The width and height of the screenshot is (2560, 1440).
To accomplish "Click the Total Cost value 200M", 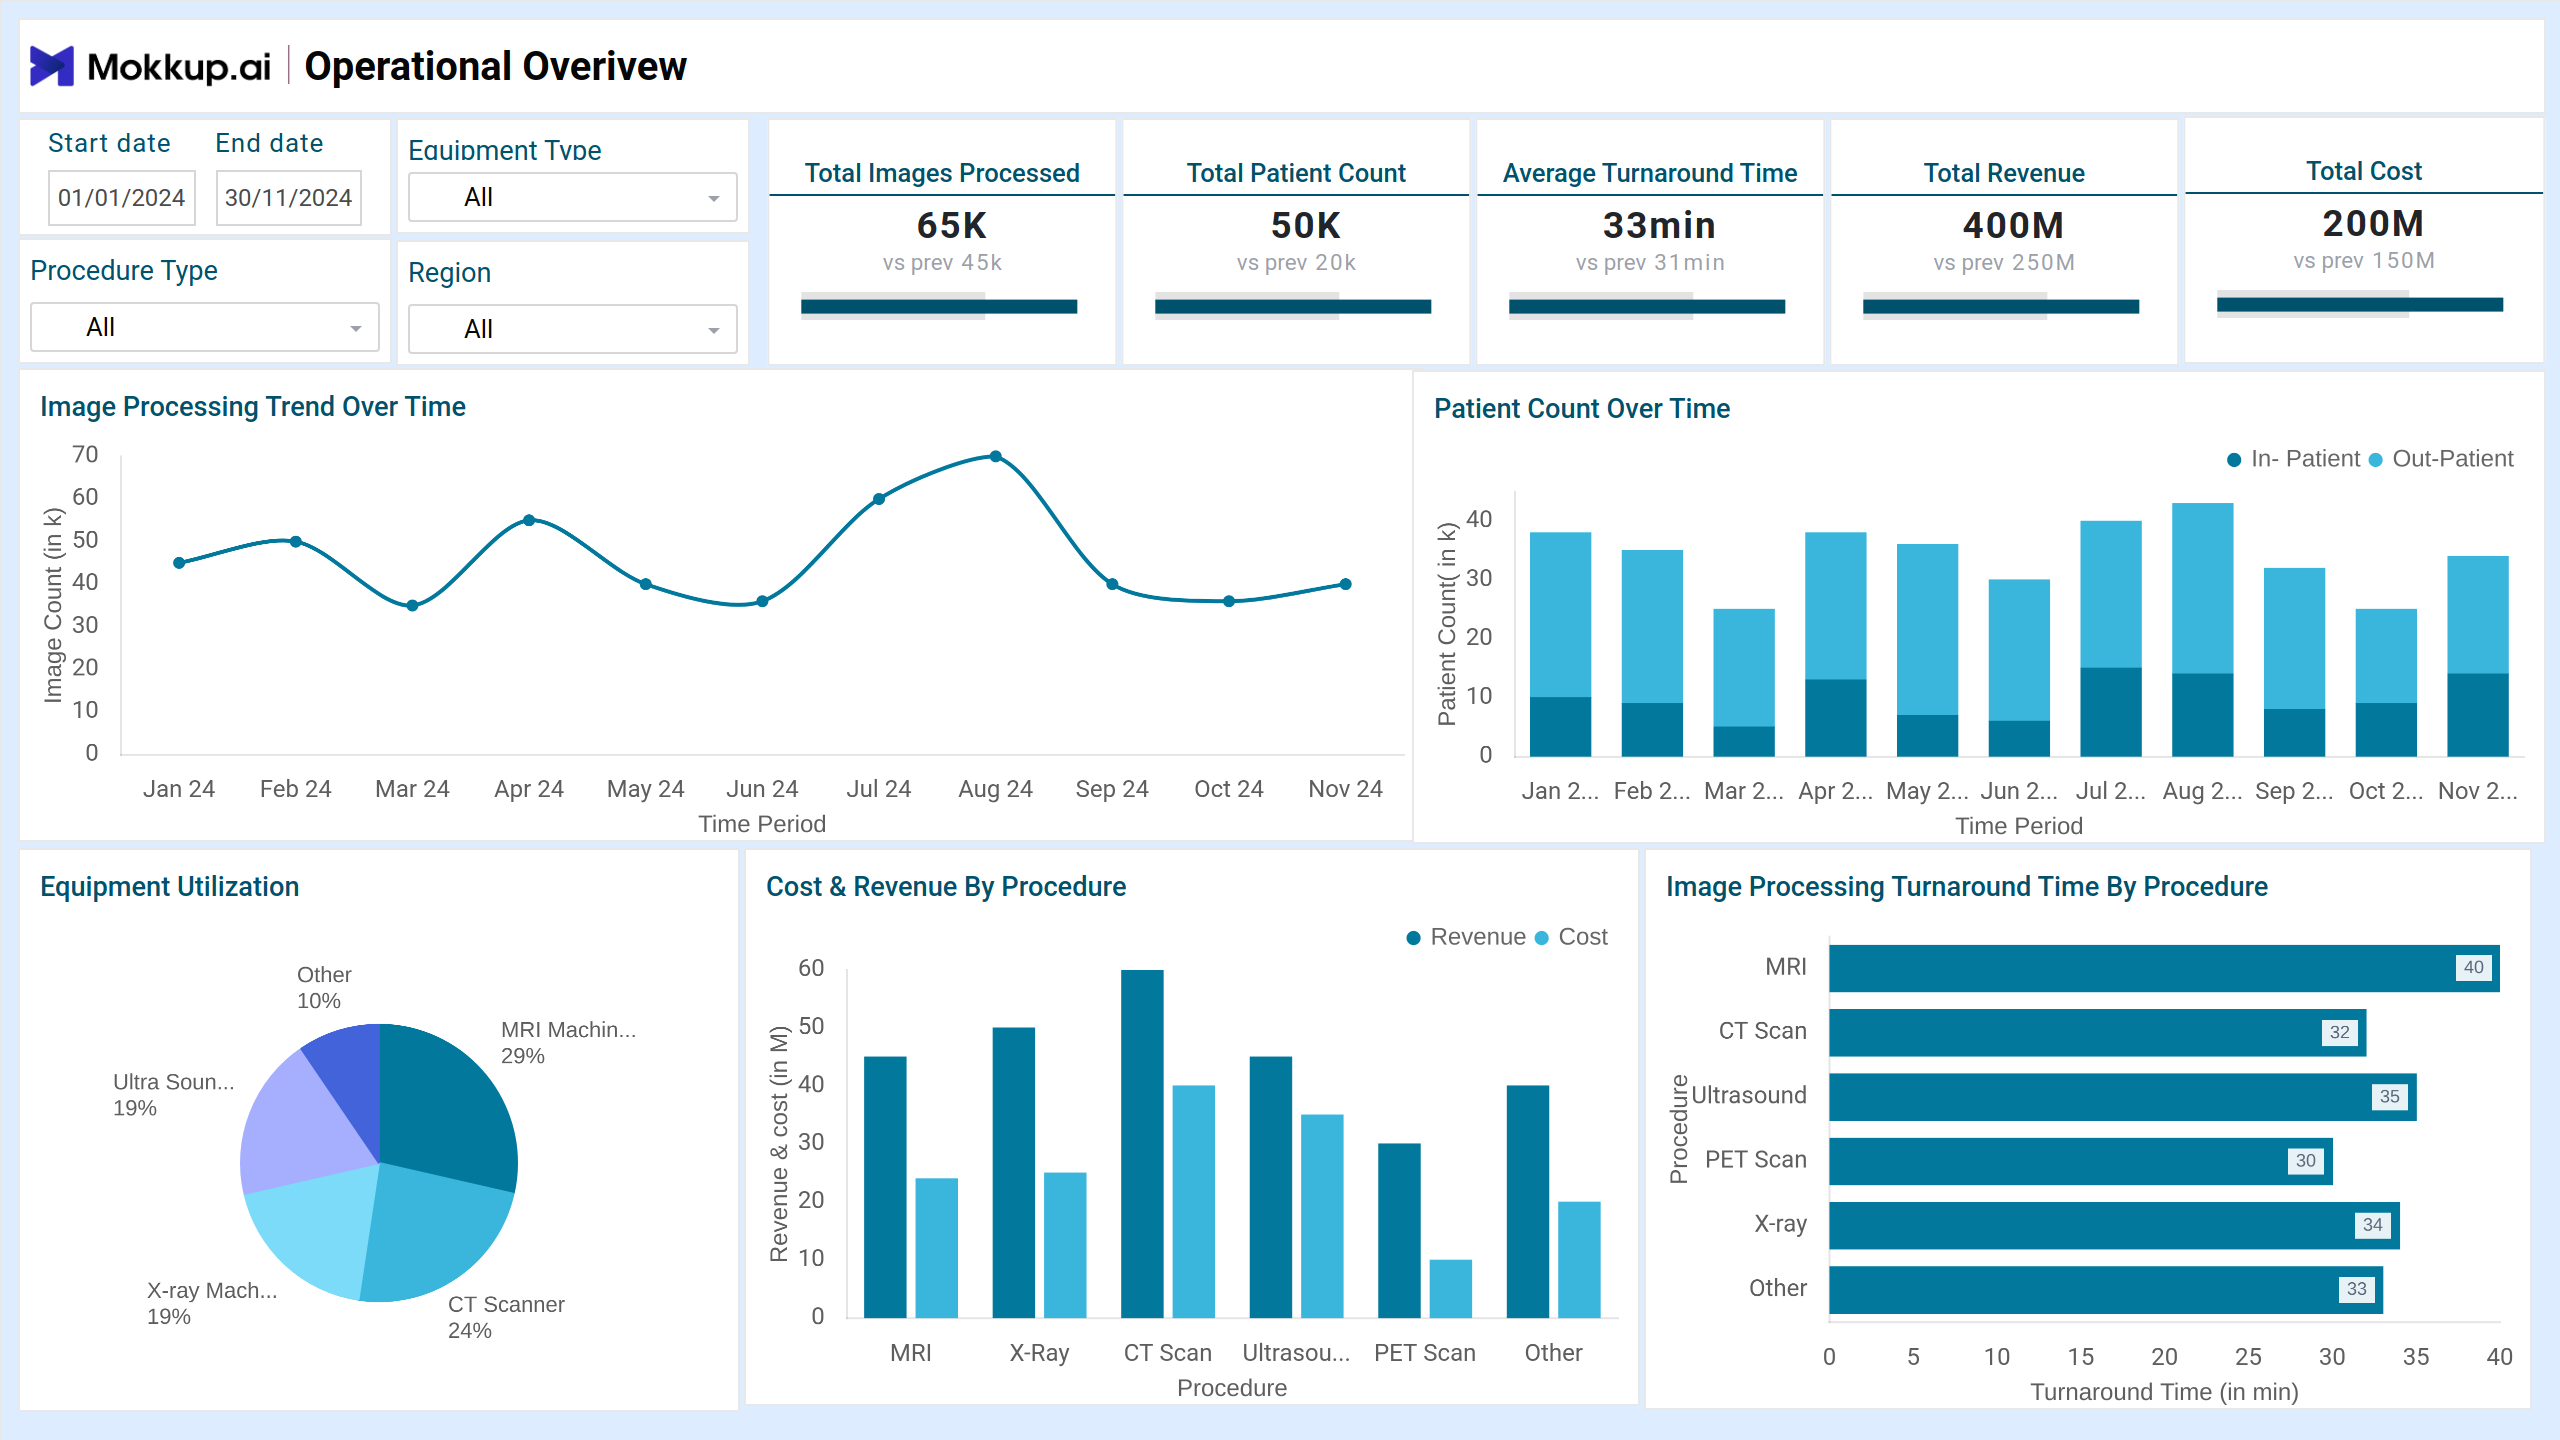I will click(2373, 224).
